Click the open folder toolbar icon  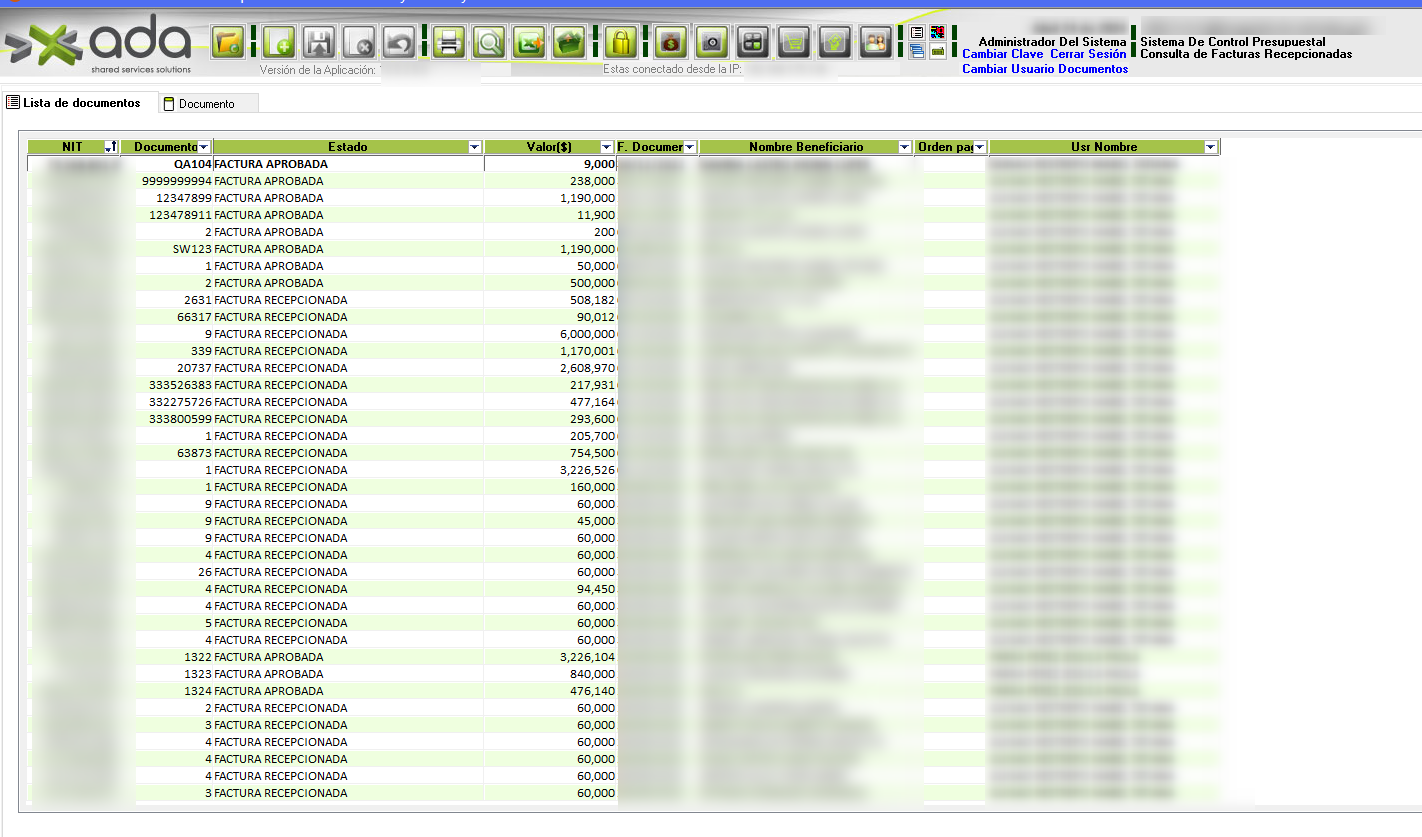pyautogui.click(x=229, y=42)
